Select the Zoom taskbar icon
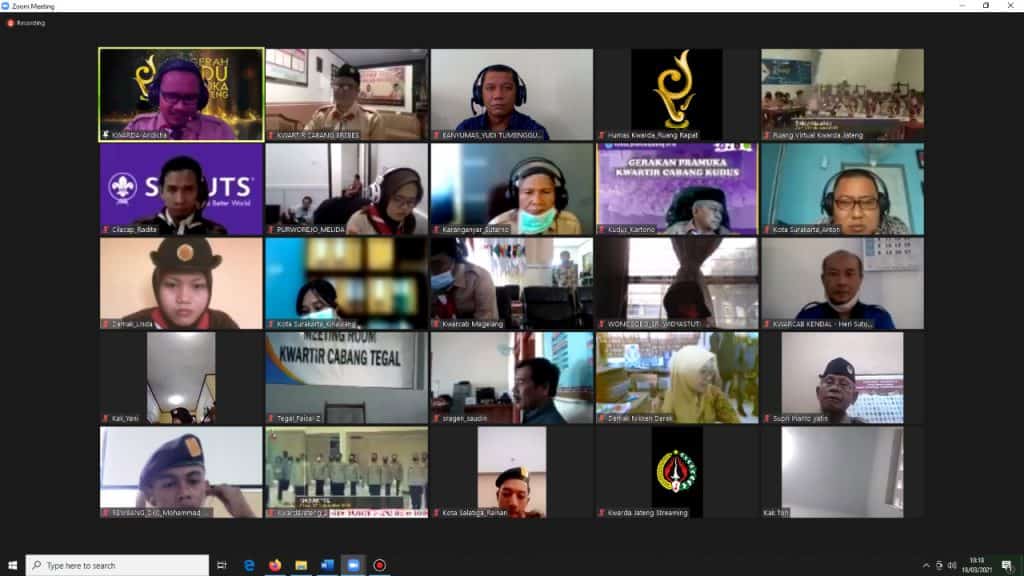Viewport: 1024px width, 576px height. (x=353, y=565)
